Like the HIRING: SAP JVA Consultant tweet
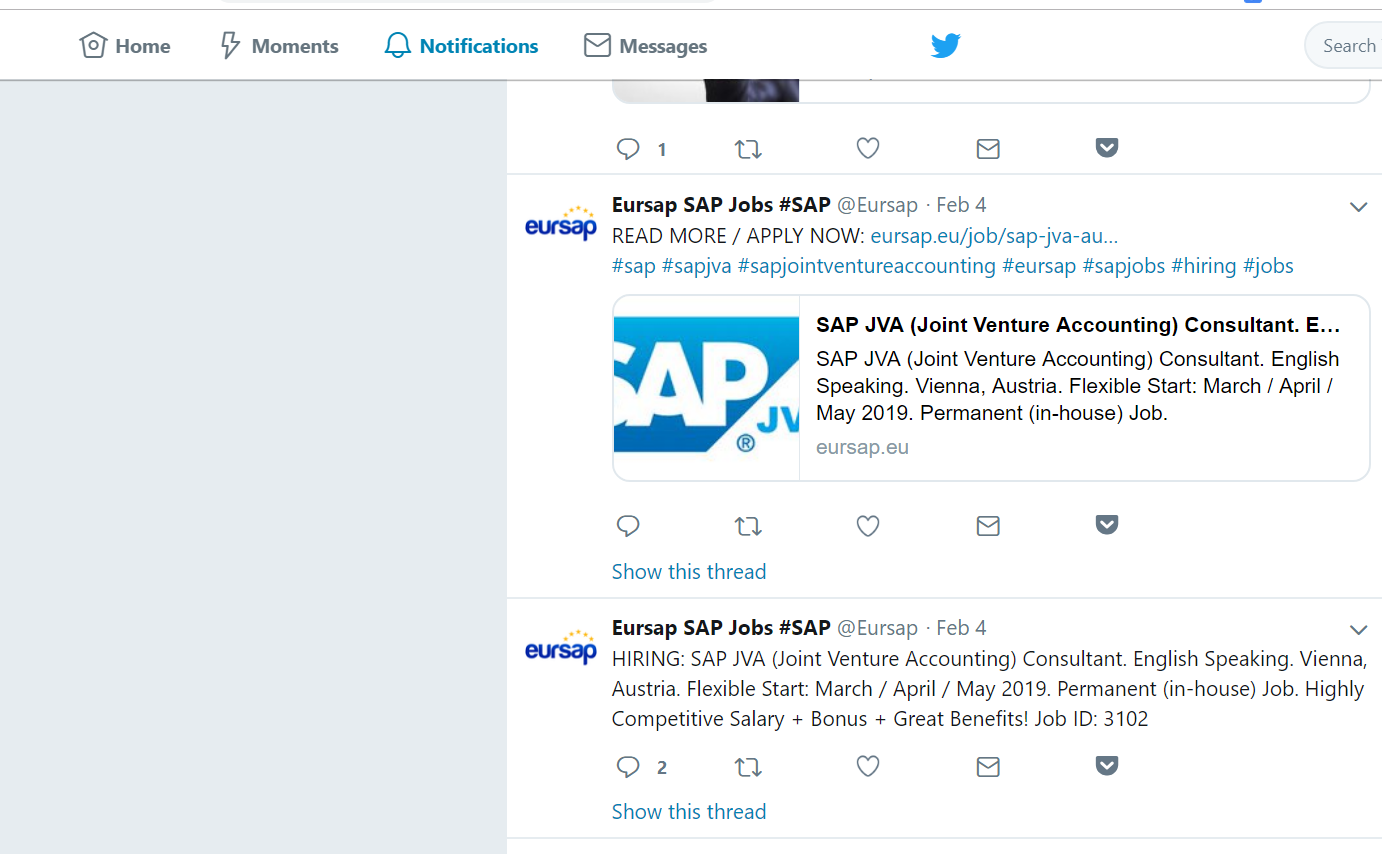This screenshot has height=854, width=1382. pyautogui.click(x=868, y=767)
